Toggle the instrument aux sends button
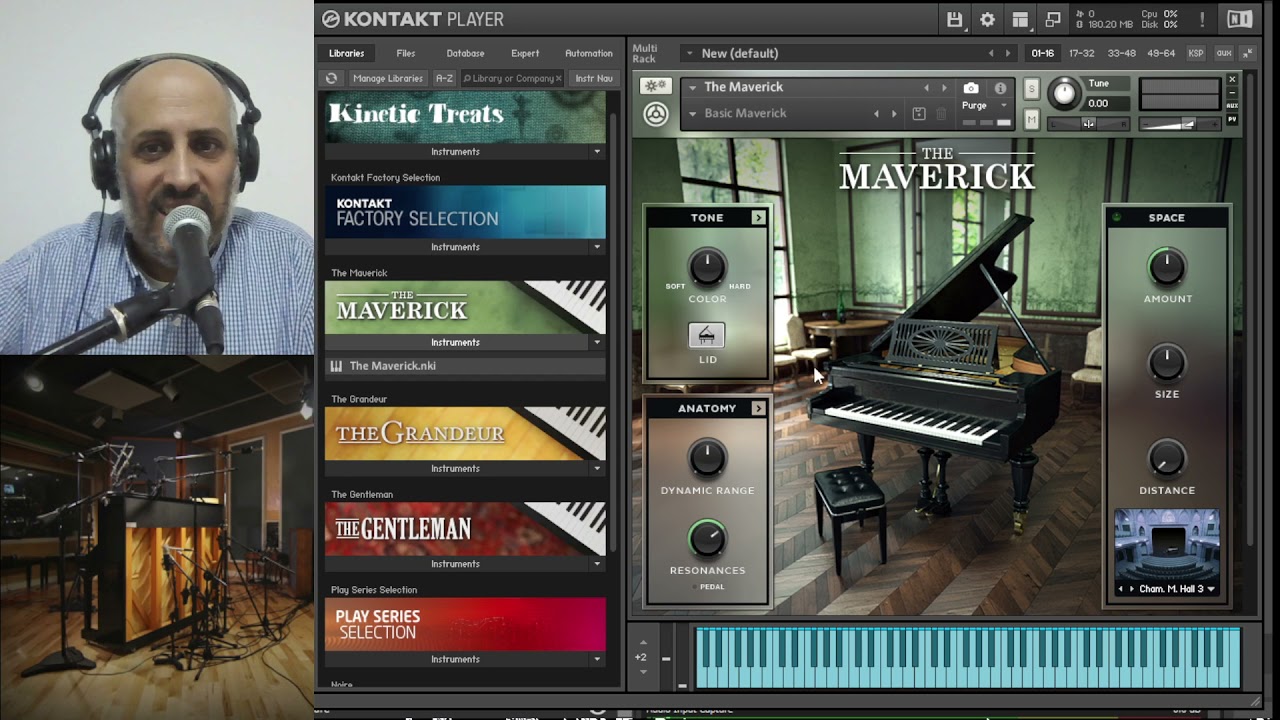The width and height of the screenshot is (1280, 720). pyautogui.click(x=1232, y=105)
